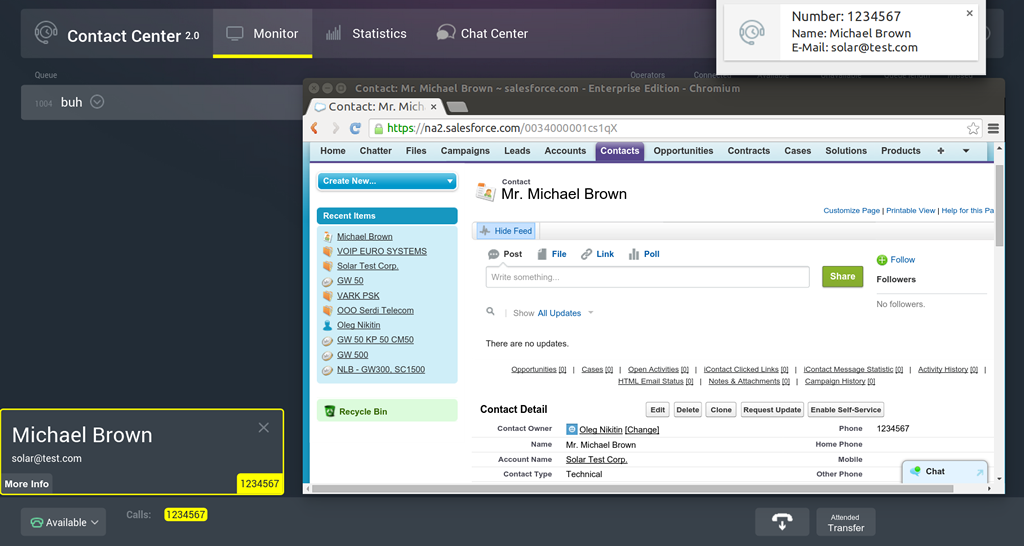Click the feed search magnifier icon
The image size is (1024, 546).
click(490, 312)
